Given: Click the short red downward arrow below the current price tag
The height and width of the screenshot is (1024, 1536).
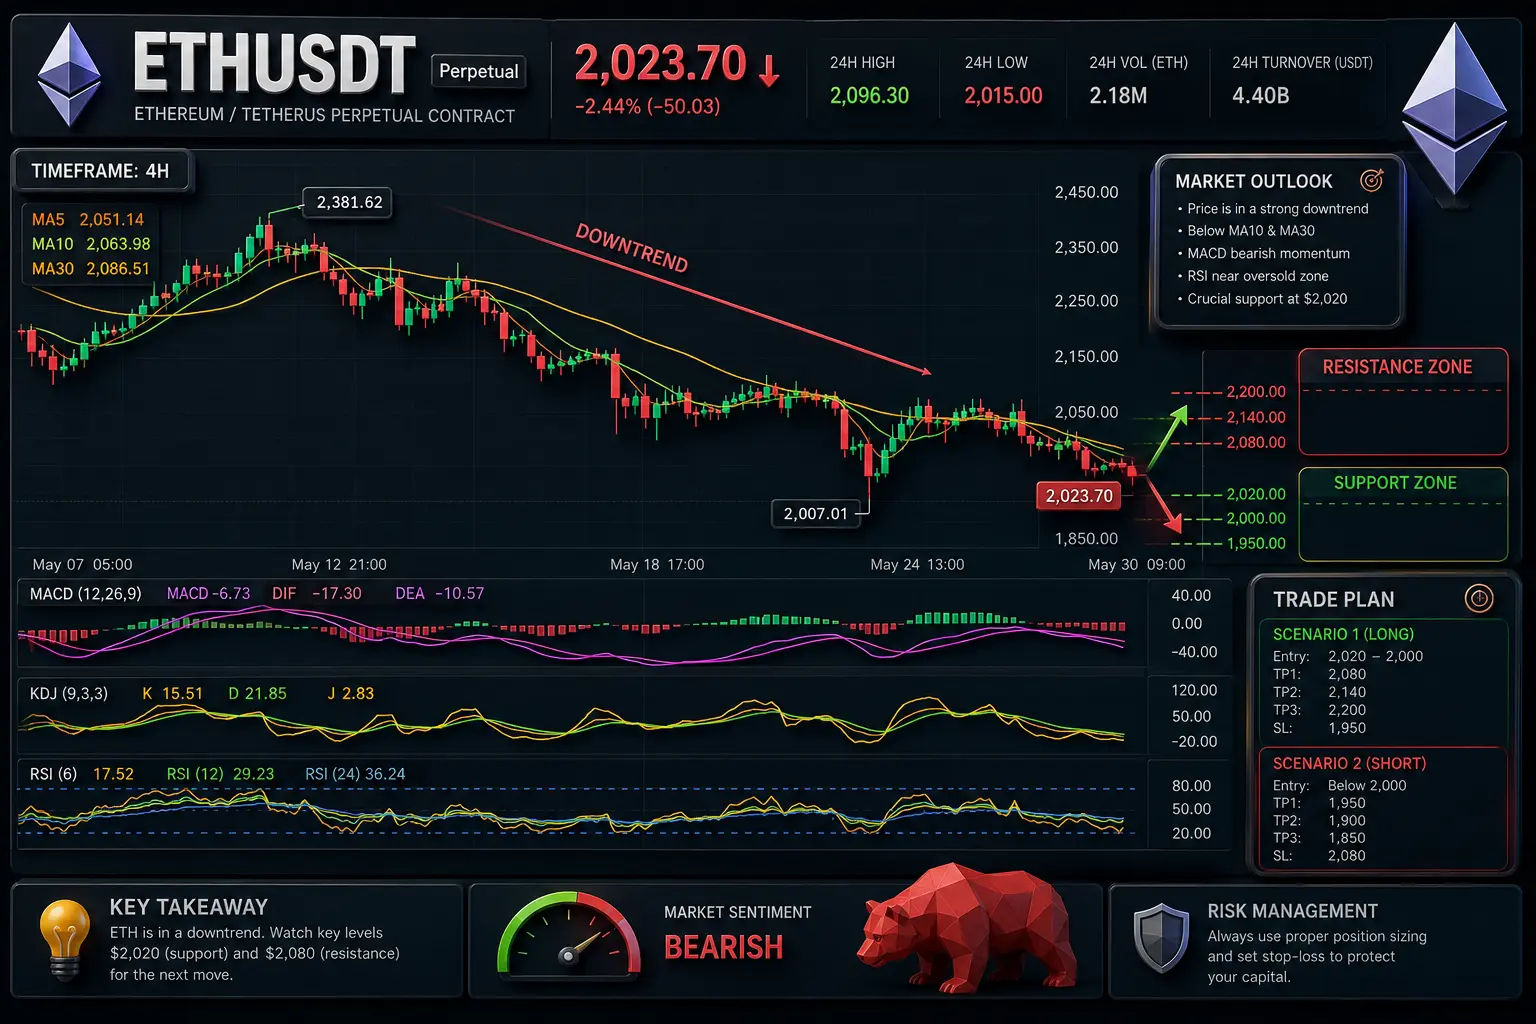Looking at the screenshot, I should tap(1162, 504).
